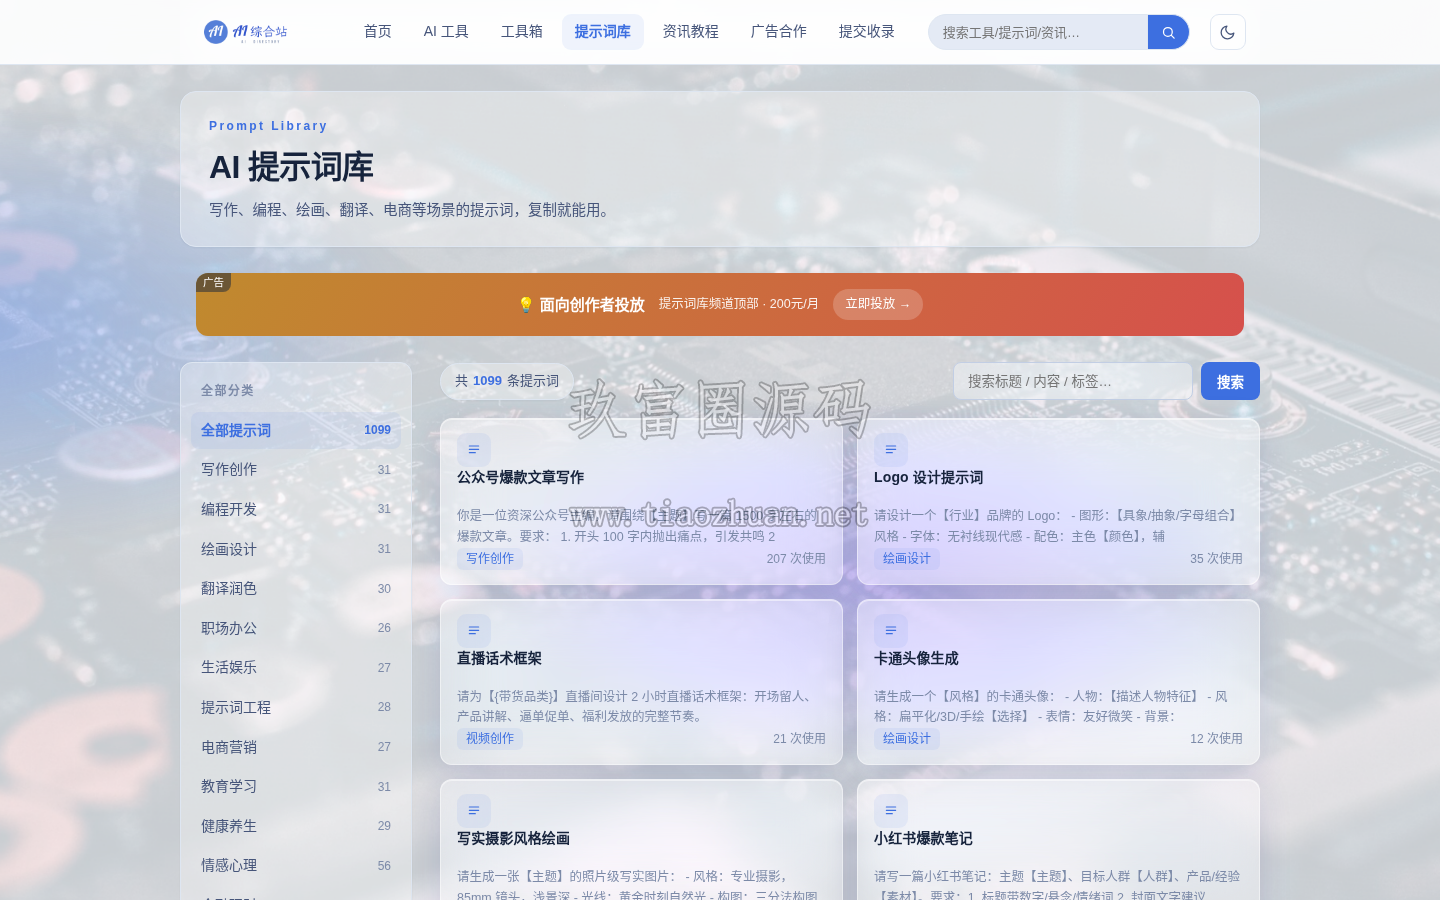Open the 首页 nav item
Image resolution: width=1440 pixels, height=900 pixels.
click(378, 32)
